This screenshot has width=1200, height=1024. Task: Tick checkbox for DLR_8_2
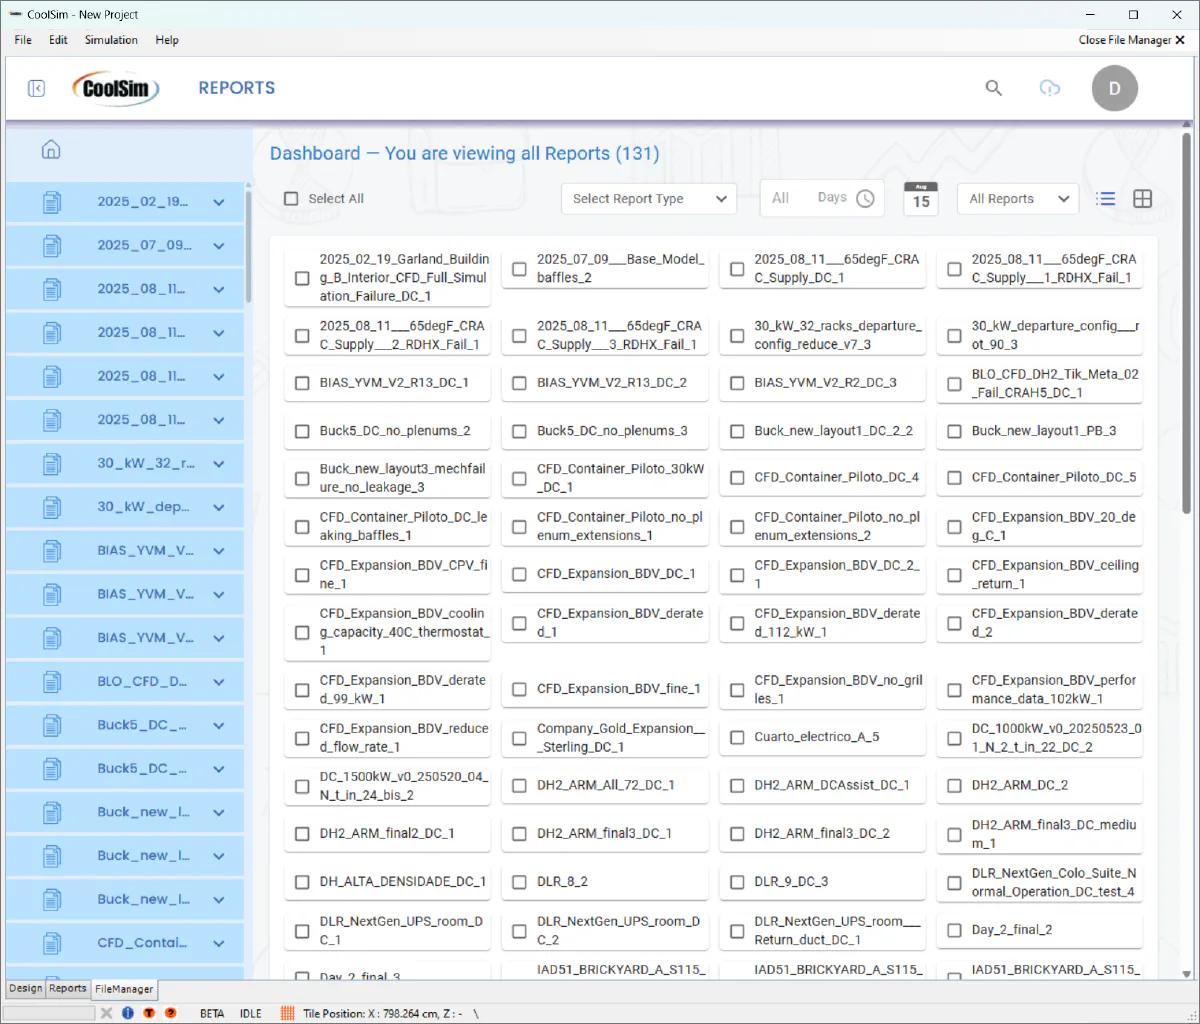point(519,883)
